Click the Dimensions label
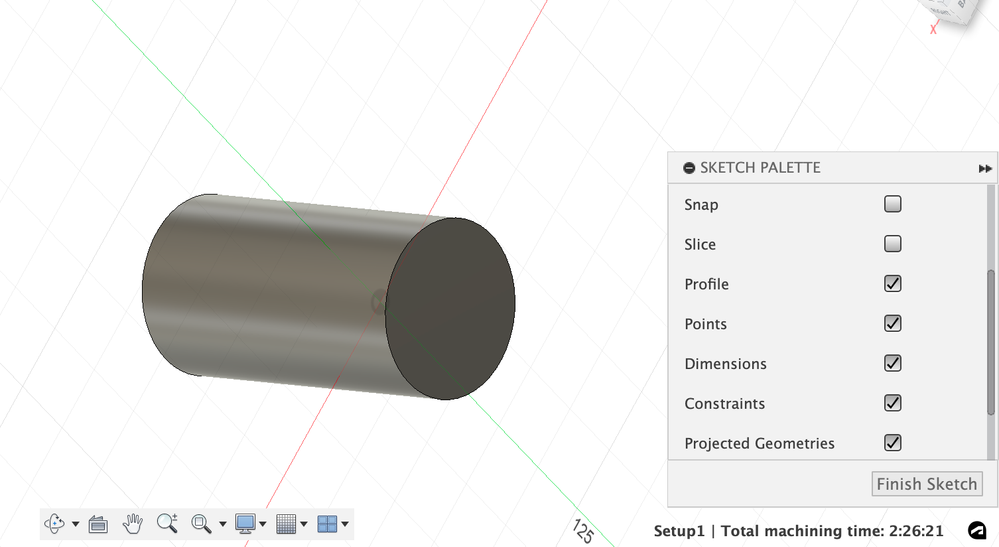The width and height of the screenshot is (999, 547). [725, 364]
